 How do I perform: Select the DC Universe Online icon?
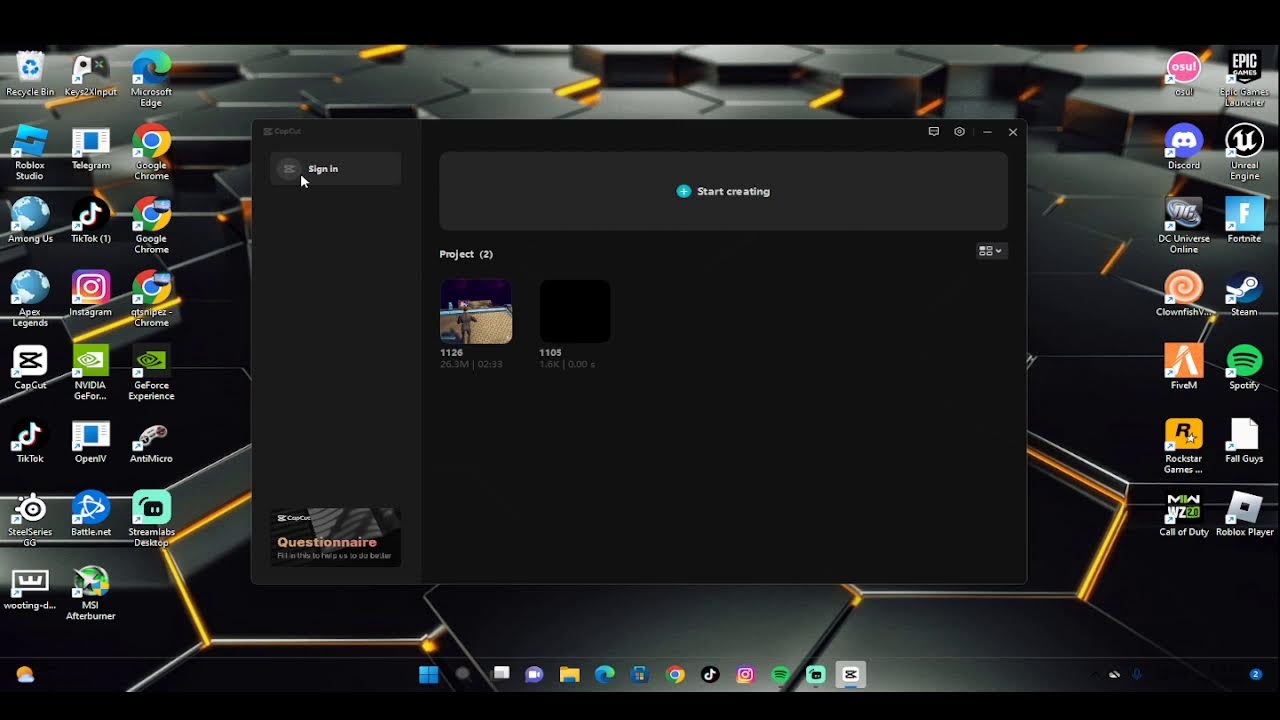tap(1184, 226)
